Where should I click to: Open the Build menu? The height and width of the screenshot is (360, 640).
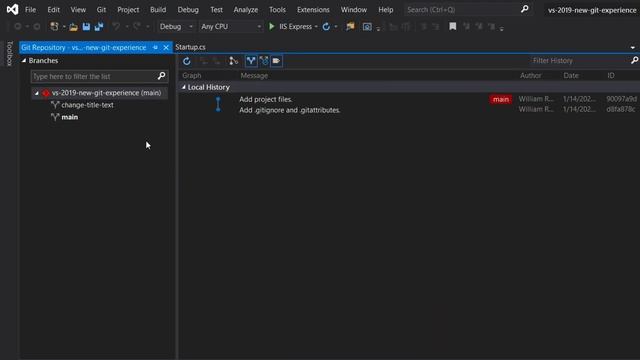158,9
